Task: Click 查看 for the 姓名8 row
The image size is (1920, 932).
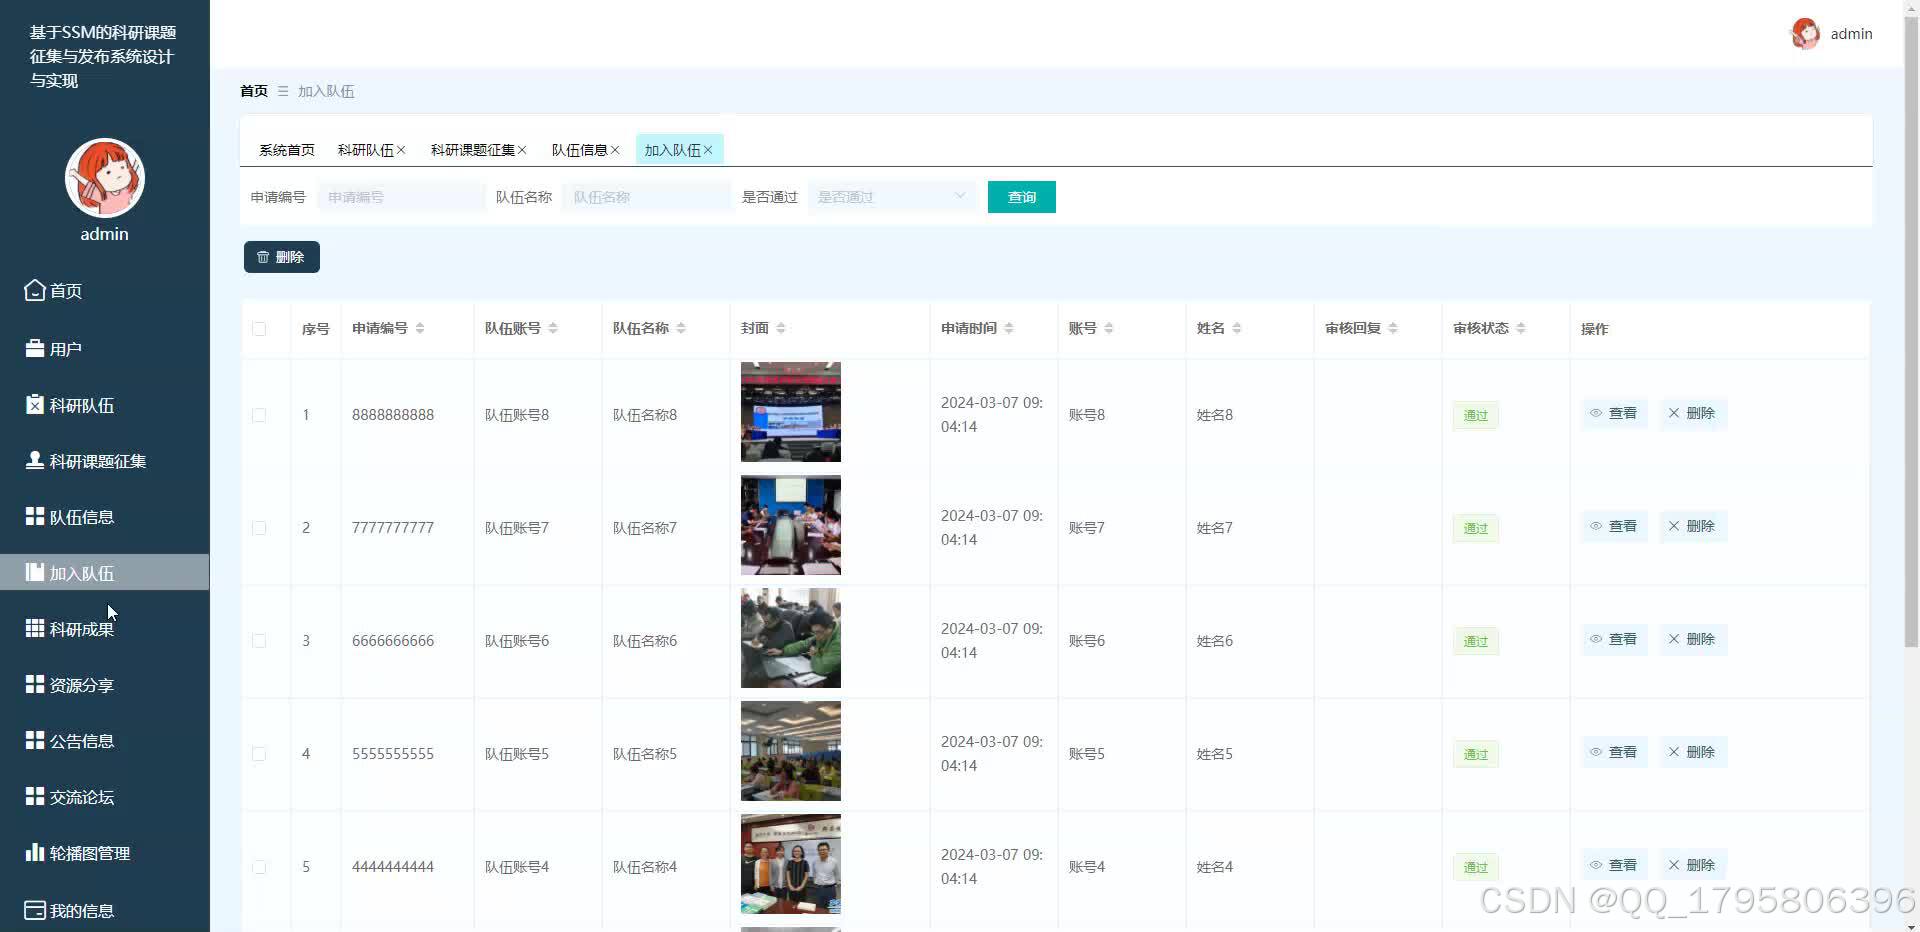Action: [1614, 413]
